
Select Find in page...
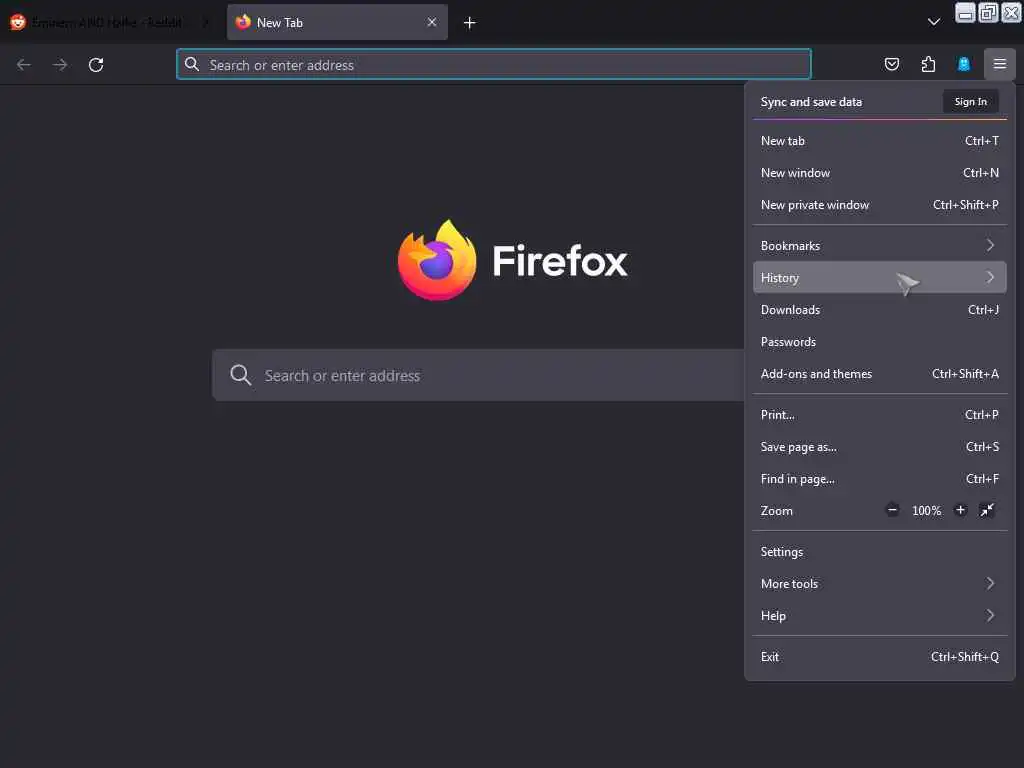880,479
